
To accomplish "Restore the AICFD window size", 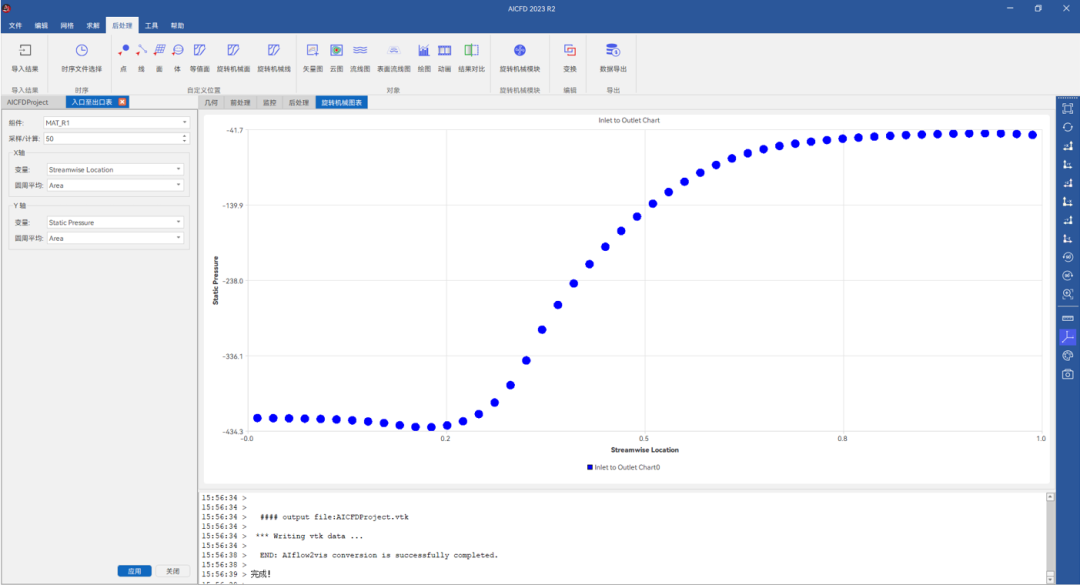I will (x=1038, y=8).
